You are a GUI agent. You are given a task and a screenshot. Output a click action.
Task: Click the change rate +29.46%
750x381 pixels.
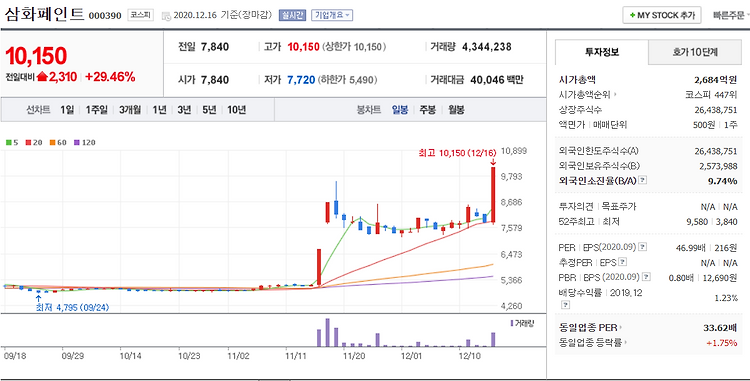(111, 76)
